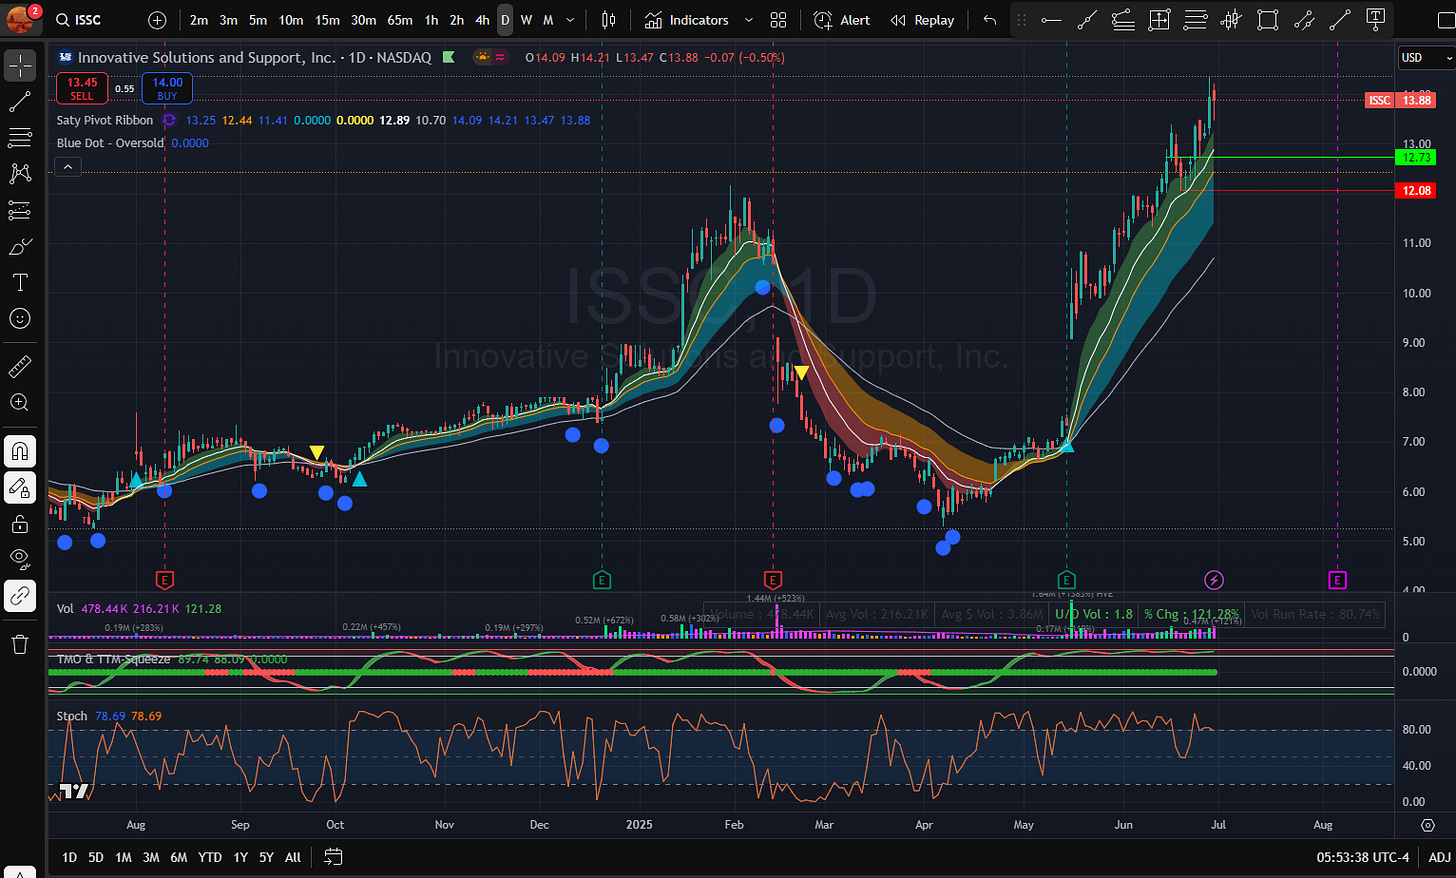Toggle magnet mode

[x=19, y=451]
